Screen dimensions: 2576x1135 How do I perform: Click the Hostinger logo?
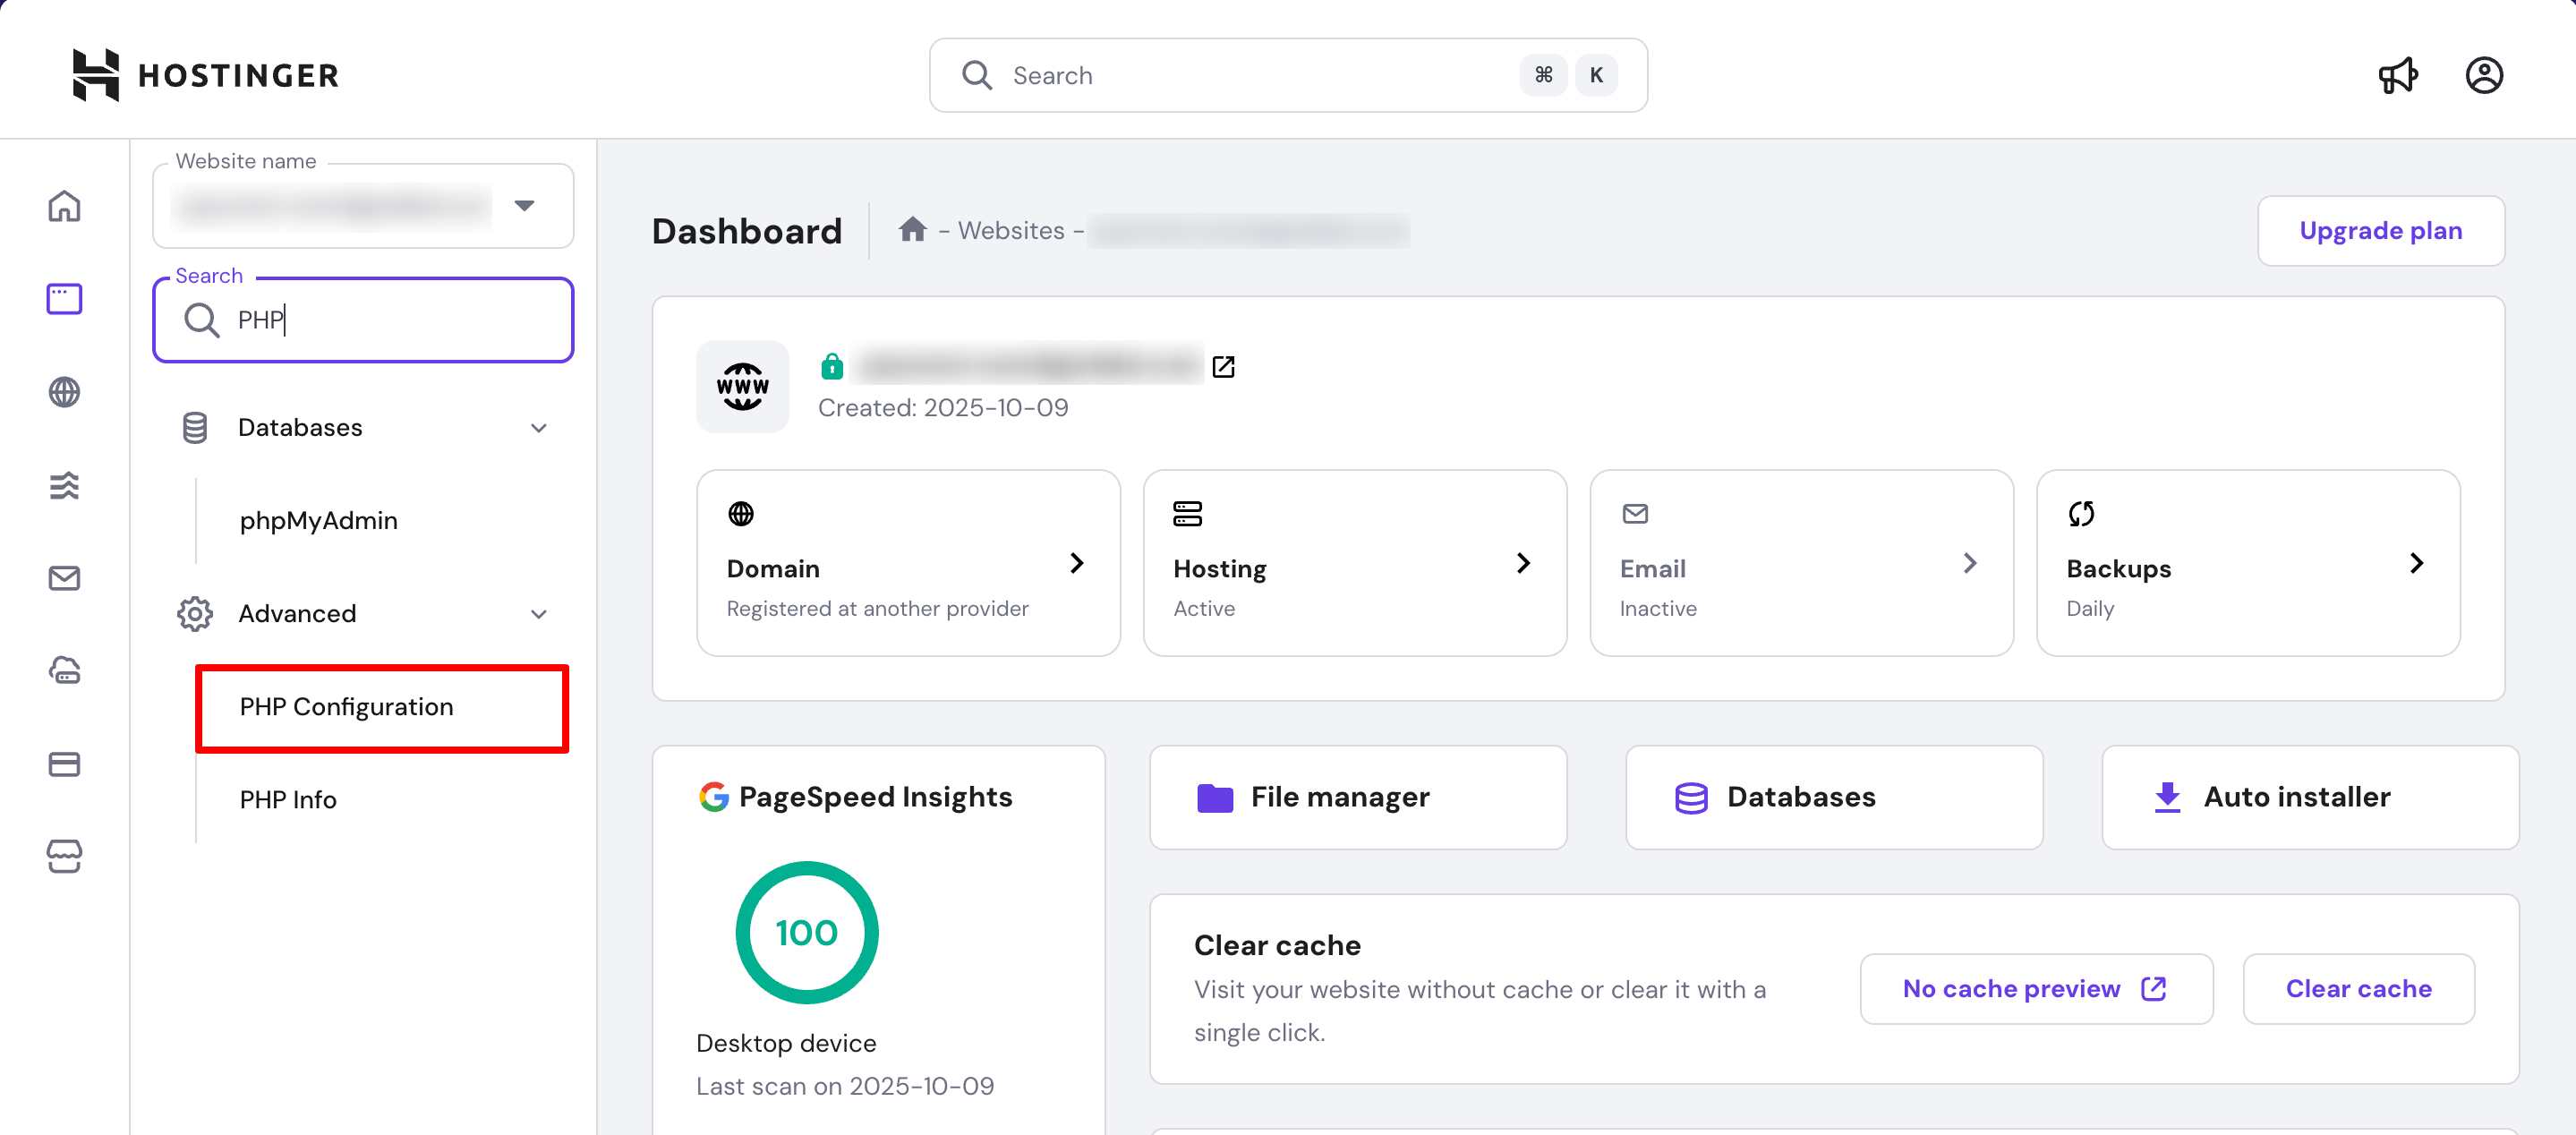click(x=205, y=75)
